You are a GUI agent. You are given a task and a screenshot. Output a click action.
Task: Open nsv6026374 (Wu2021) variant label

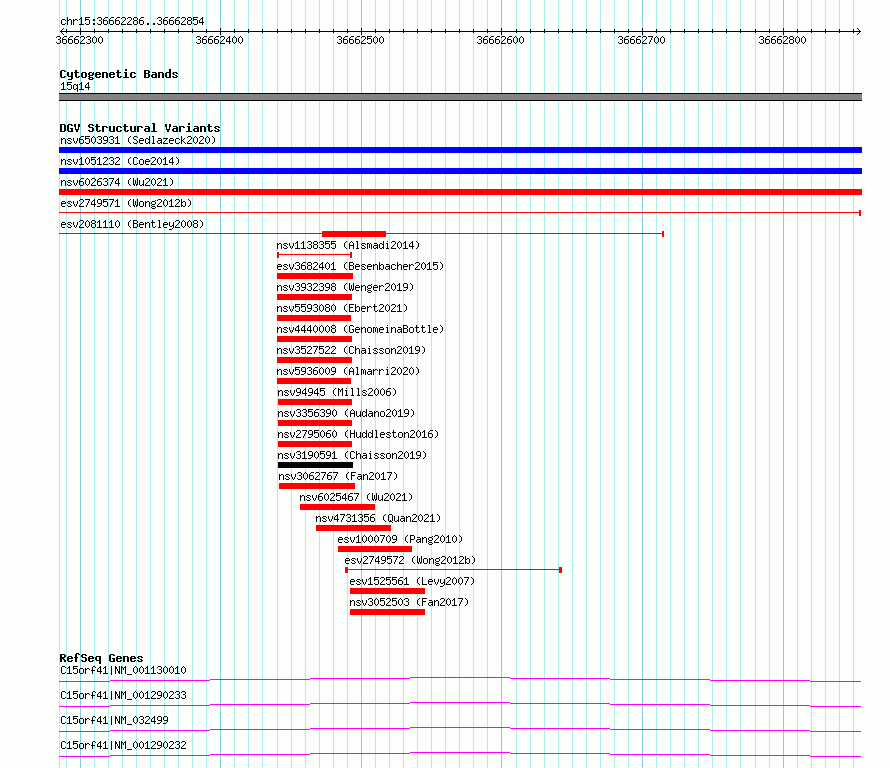[x=117, y=182]
